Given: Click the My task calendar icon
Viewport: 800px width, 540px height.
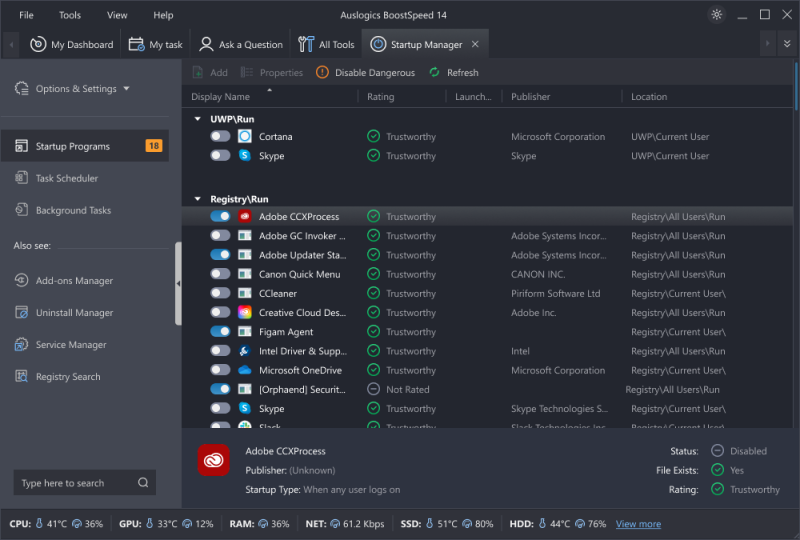Looking at the screenshot, I should coord(136,44).
